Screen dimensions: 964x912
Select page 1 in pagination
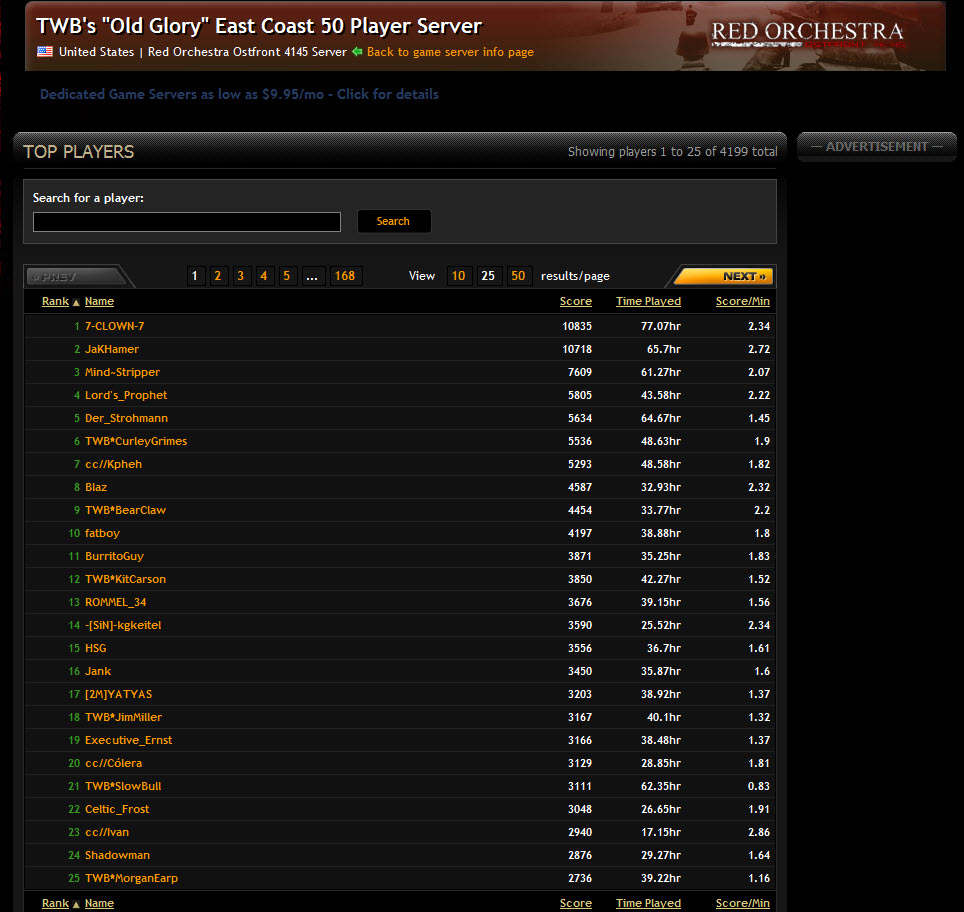pyautogui.click(x=195, y=276)
